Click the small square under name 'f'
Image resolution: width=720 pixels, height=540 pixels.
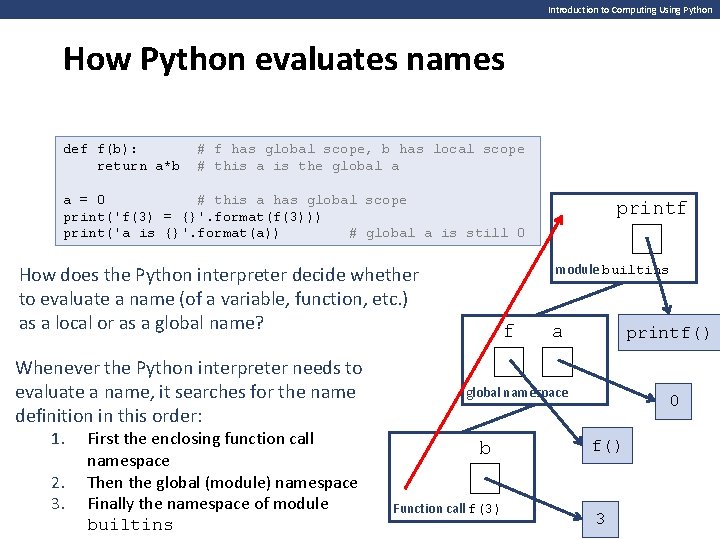tap(509, 362)
